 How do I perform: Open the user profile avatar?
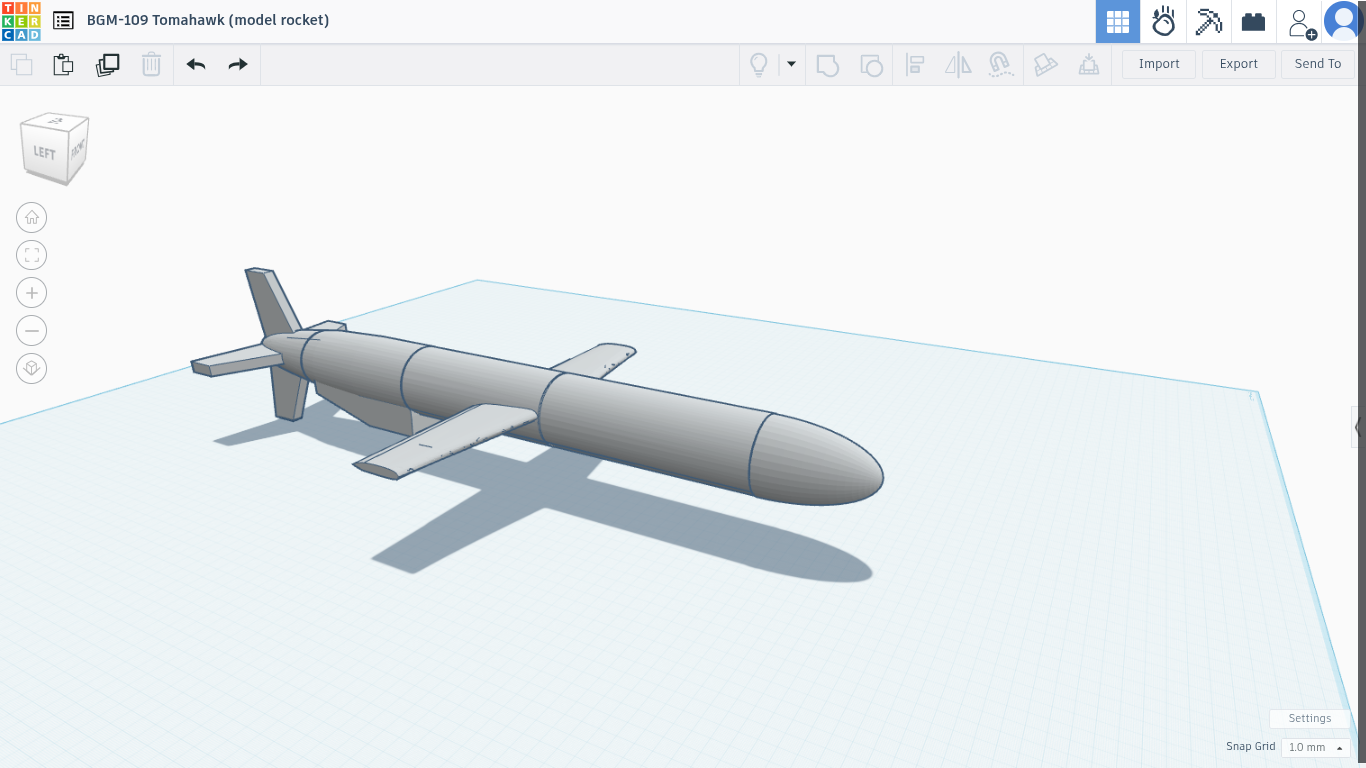point(1344,21)
